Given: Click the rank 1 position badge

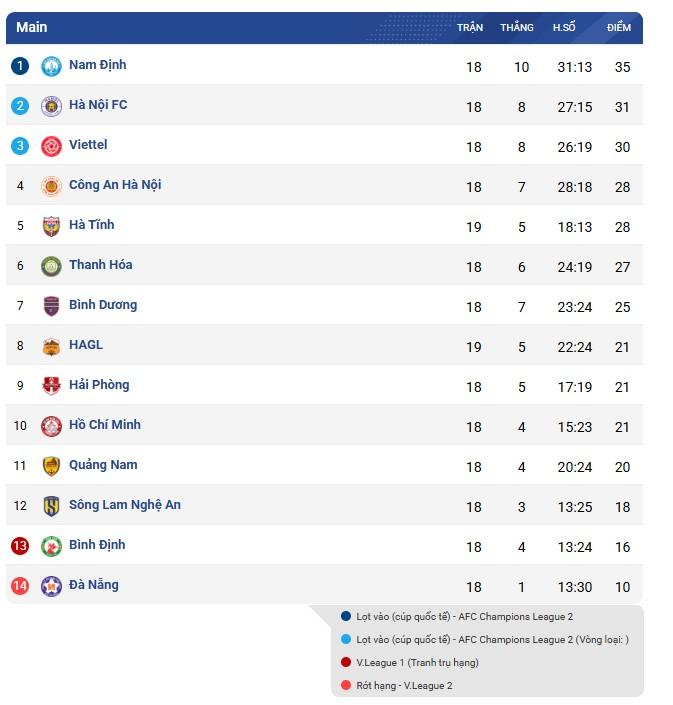Looking at the screenshot, I should [20, 66].
